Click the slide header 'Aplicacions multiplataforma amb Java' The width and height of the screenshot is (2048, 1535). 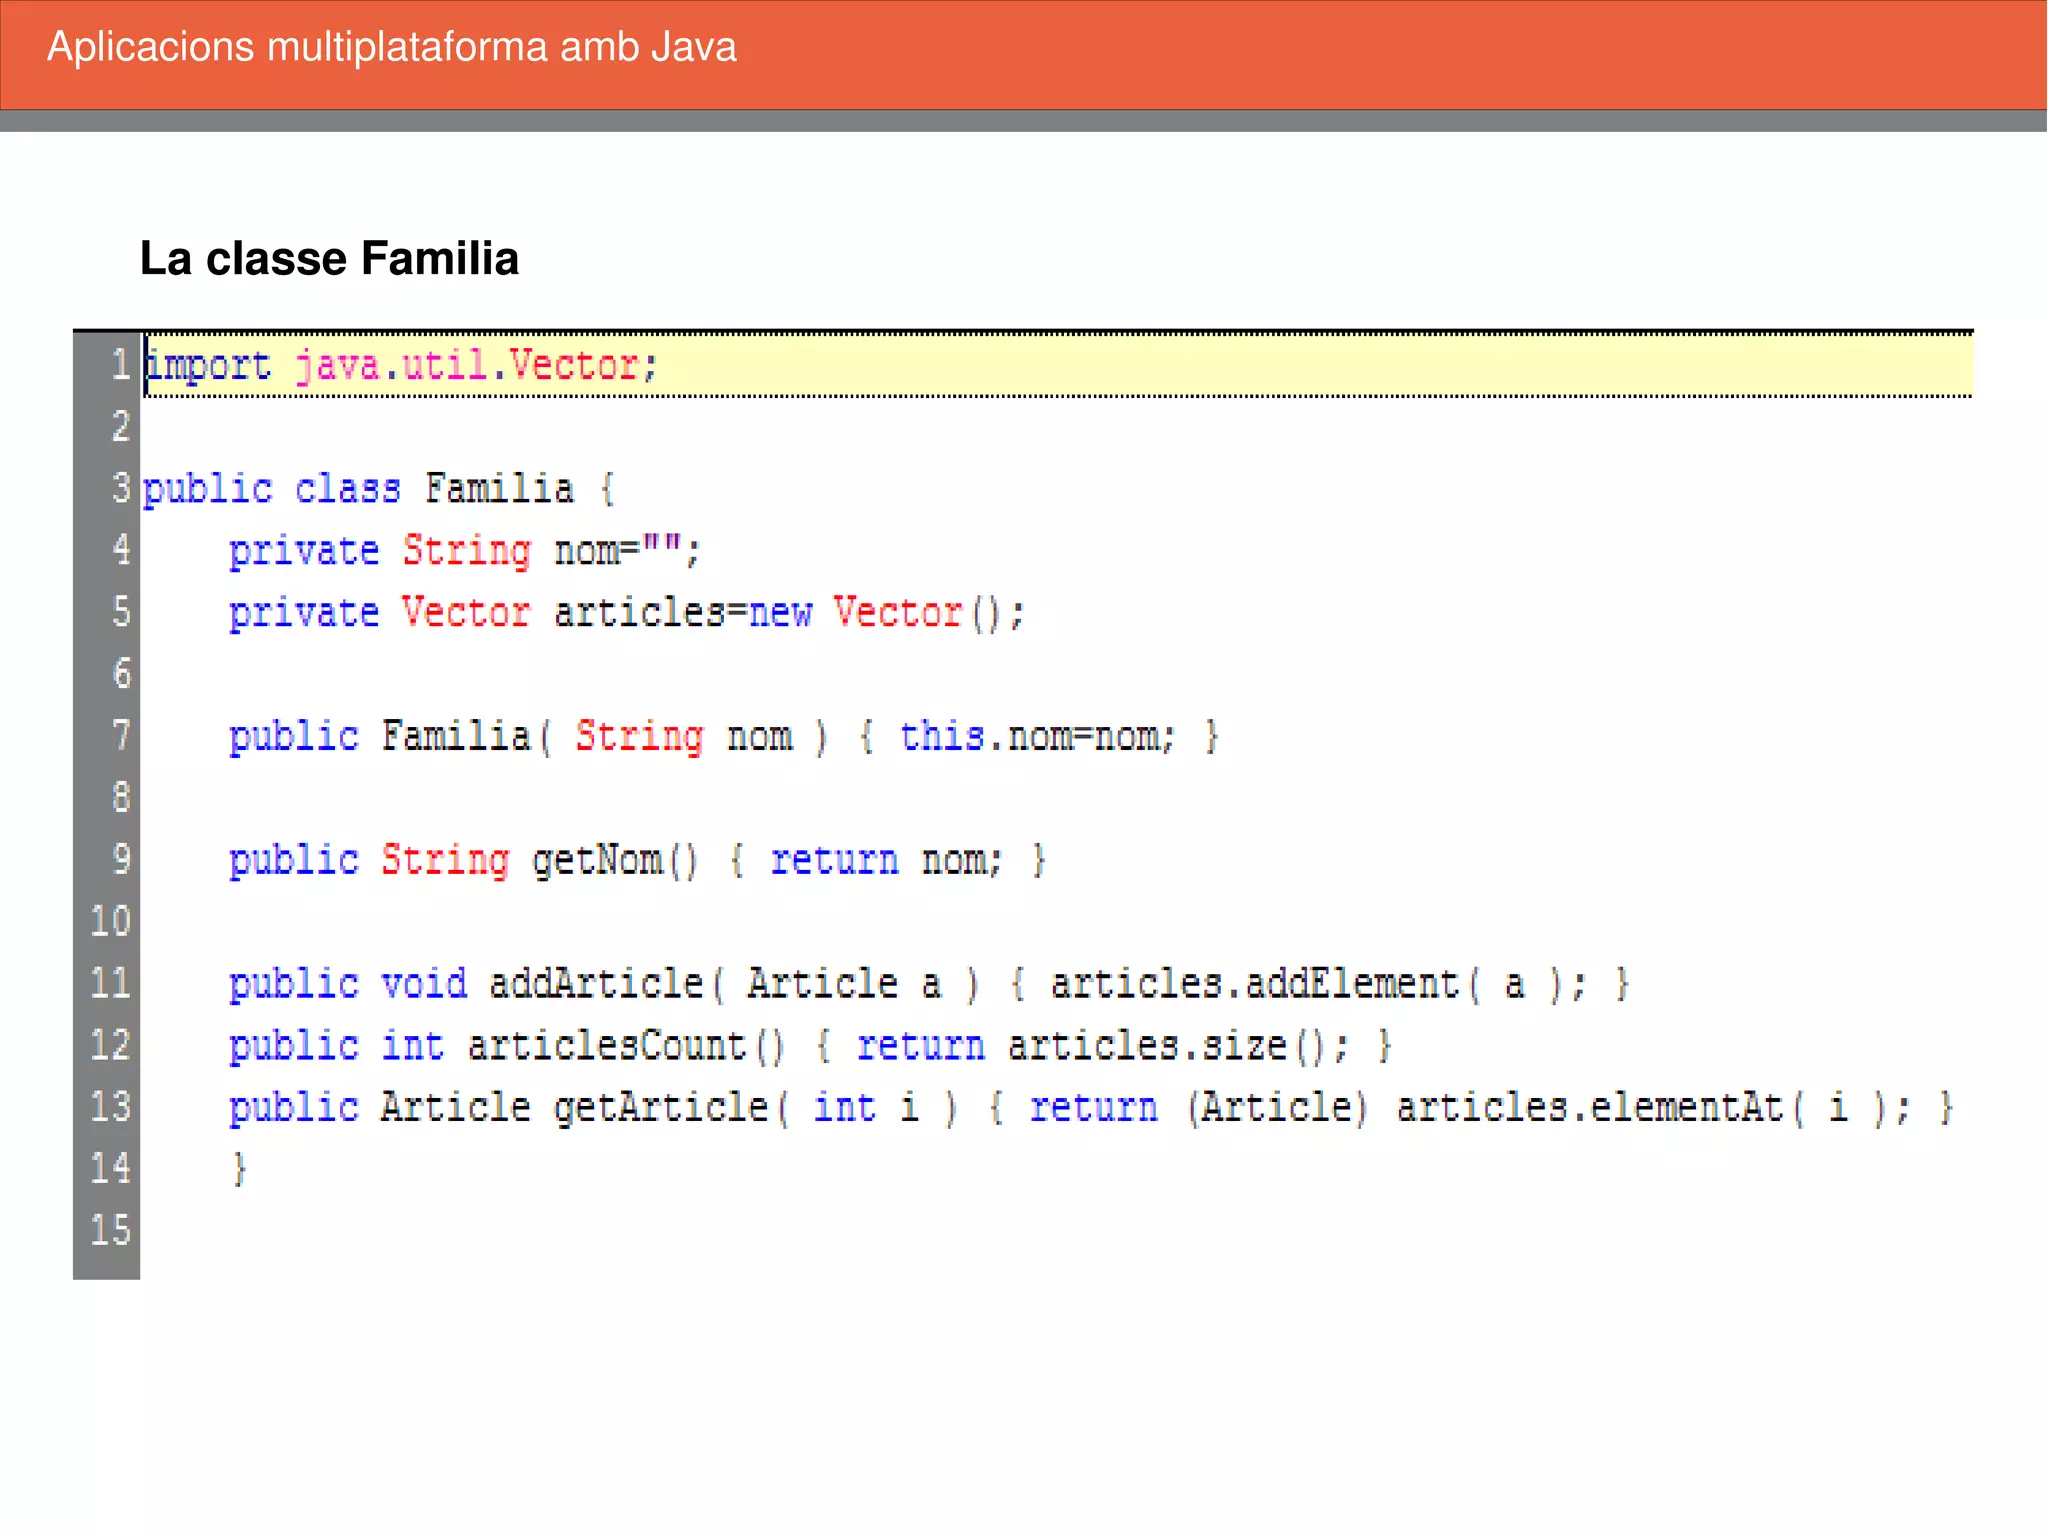point(392,48)
